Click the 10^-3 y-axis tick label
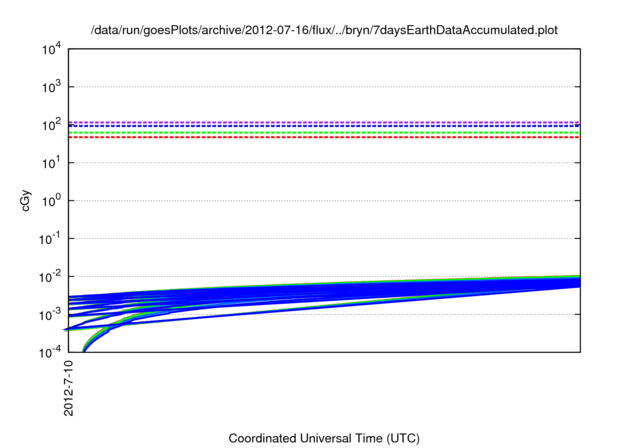 (49, 315)
